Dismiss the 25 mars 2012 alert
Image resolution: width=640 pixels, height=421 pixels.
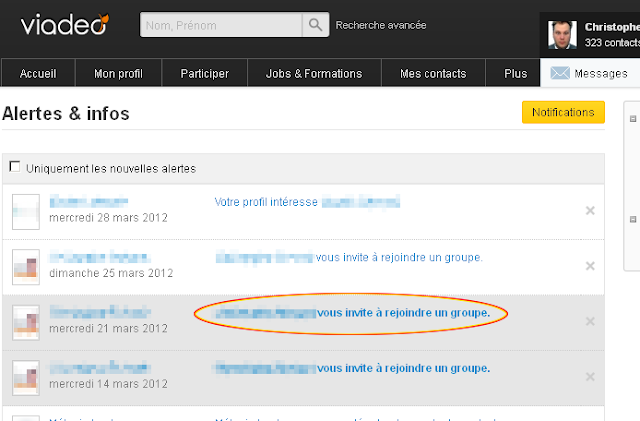590,266
